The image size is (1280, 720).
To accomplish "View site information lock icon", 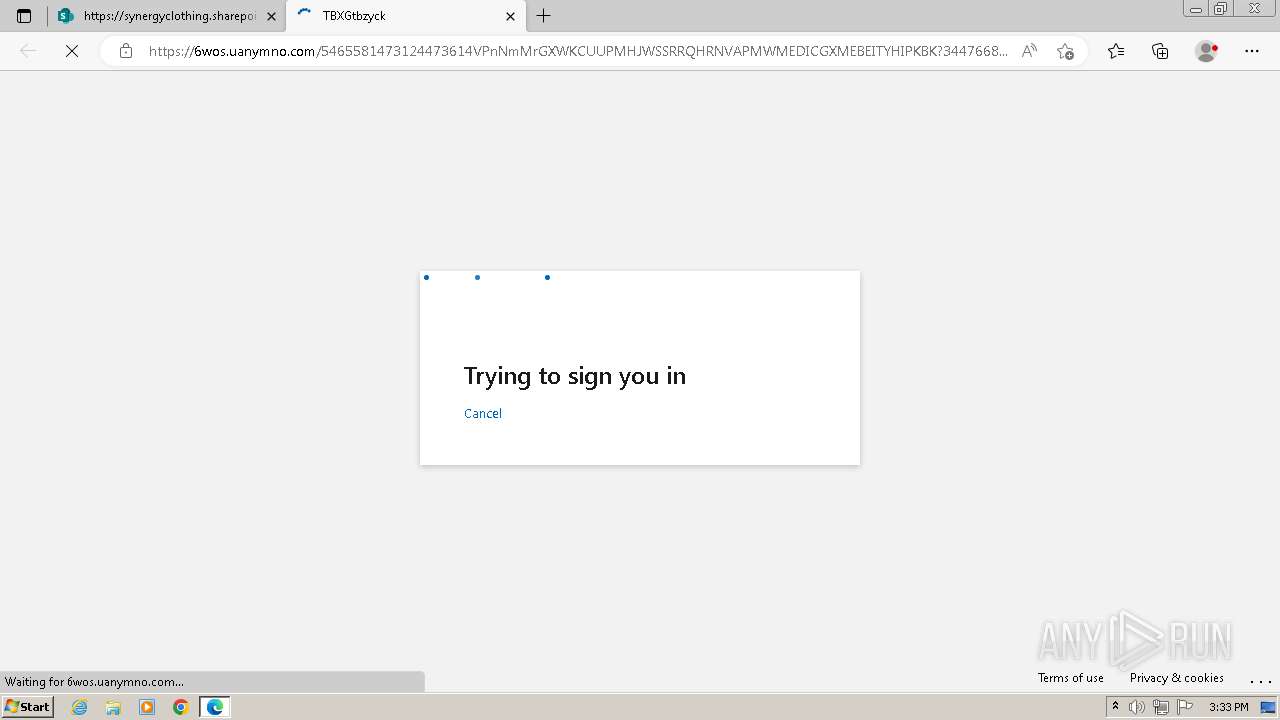I will (x=126, y=51).
